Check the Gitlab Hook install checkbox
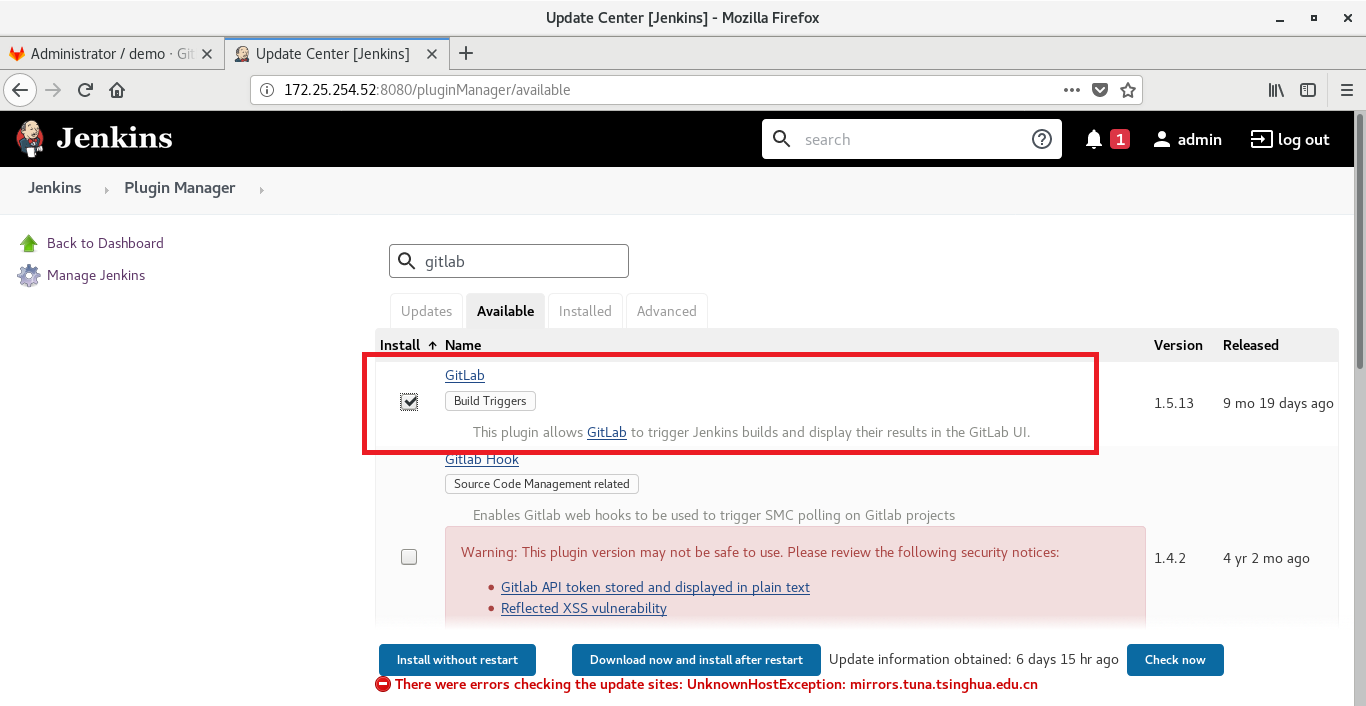 [409, 557]
